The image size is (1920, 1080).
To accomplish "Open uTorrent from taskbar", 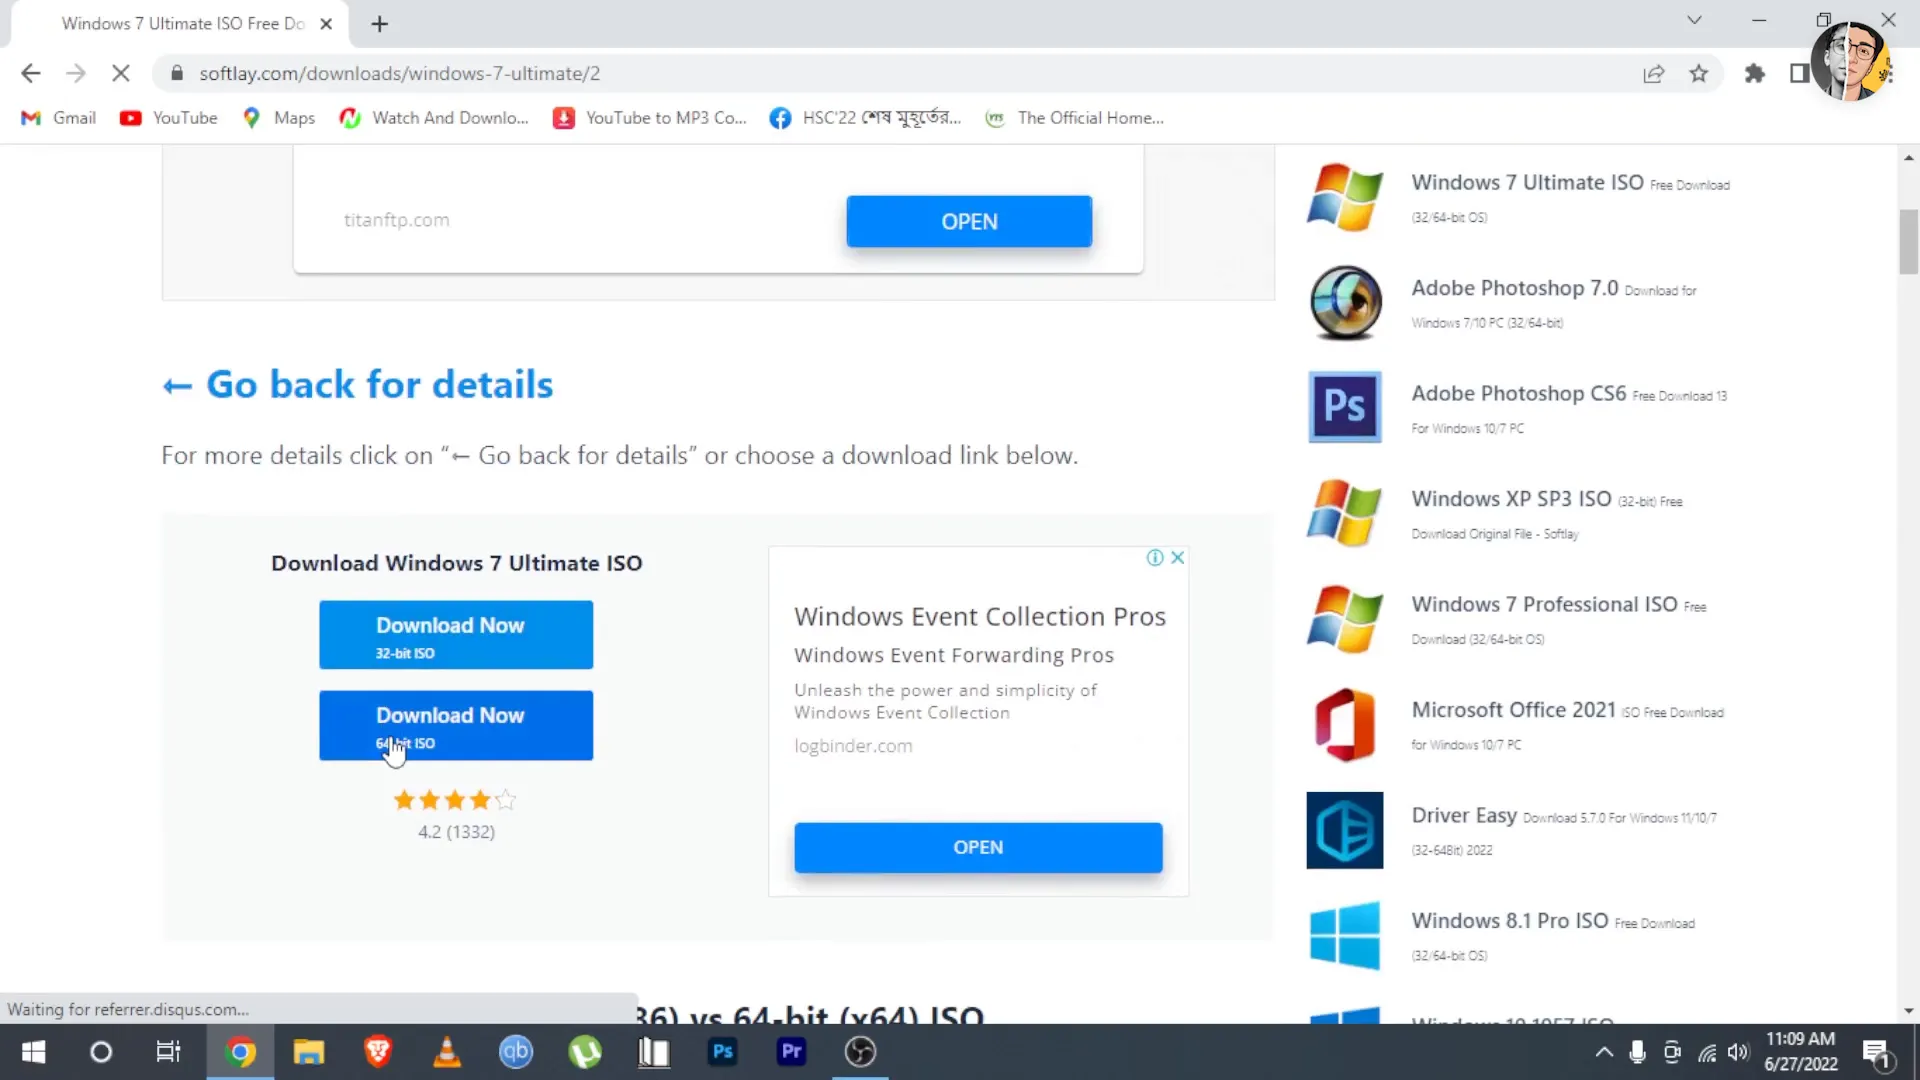I will pos(585,1052).
